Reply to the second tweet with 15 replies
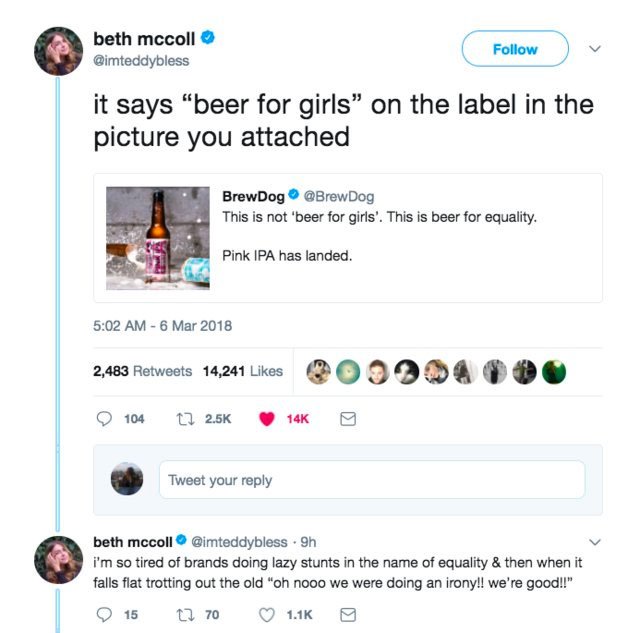The image size is (640, 633). pyautogui.click(x=103, y=614)
